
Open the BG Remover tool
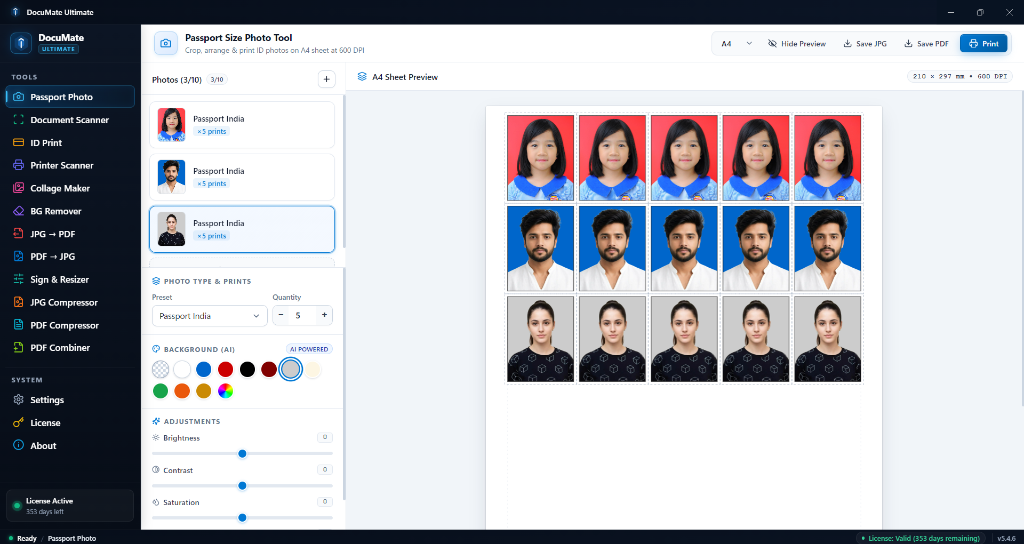tap(70, 211)
